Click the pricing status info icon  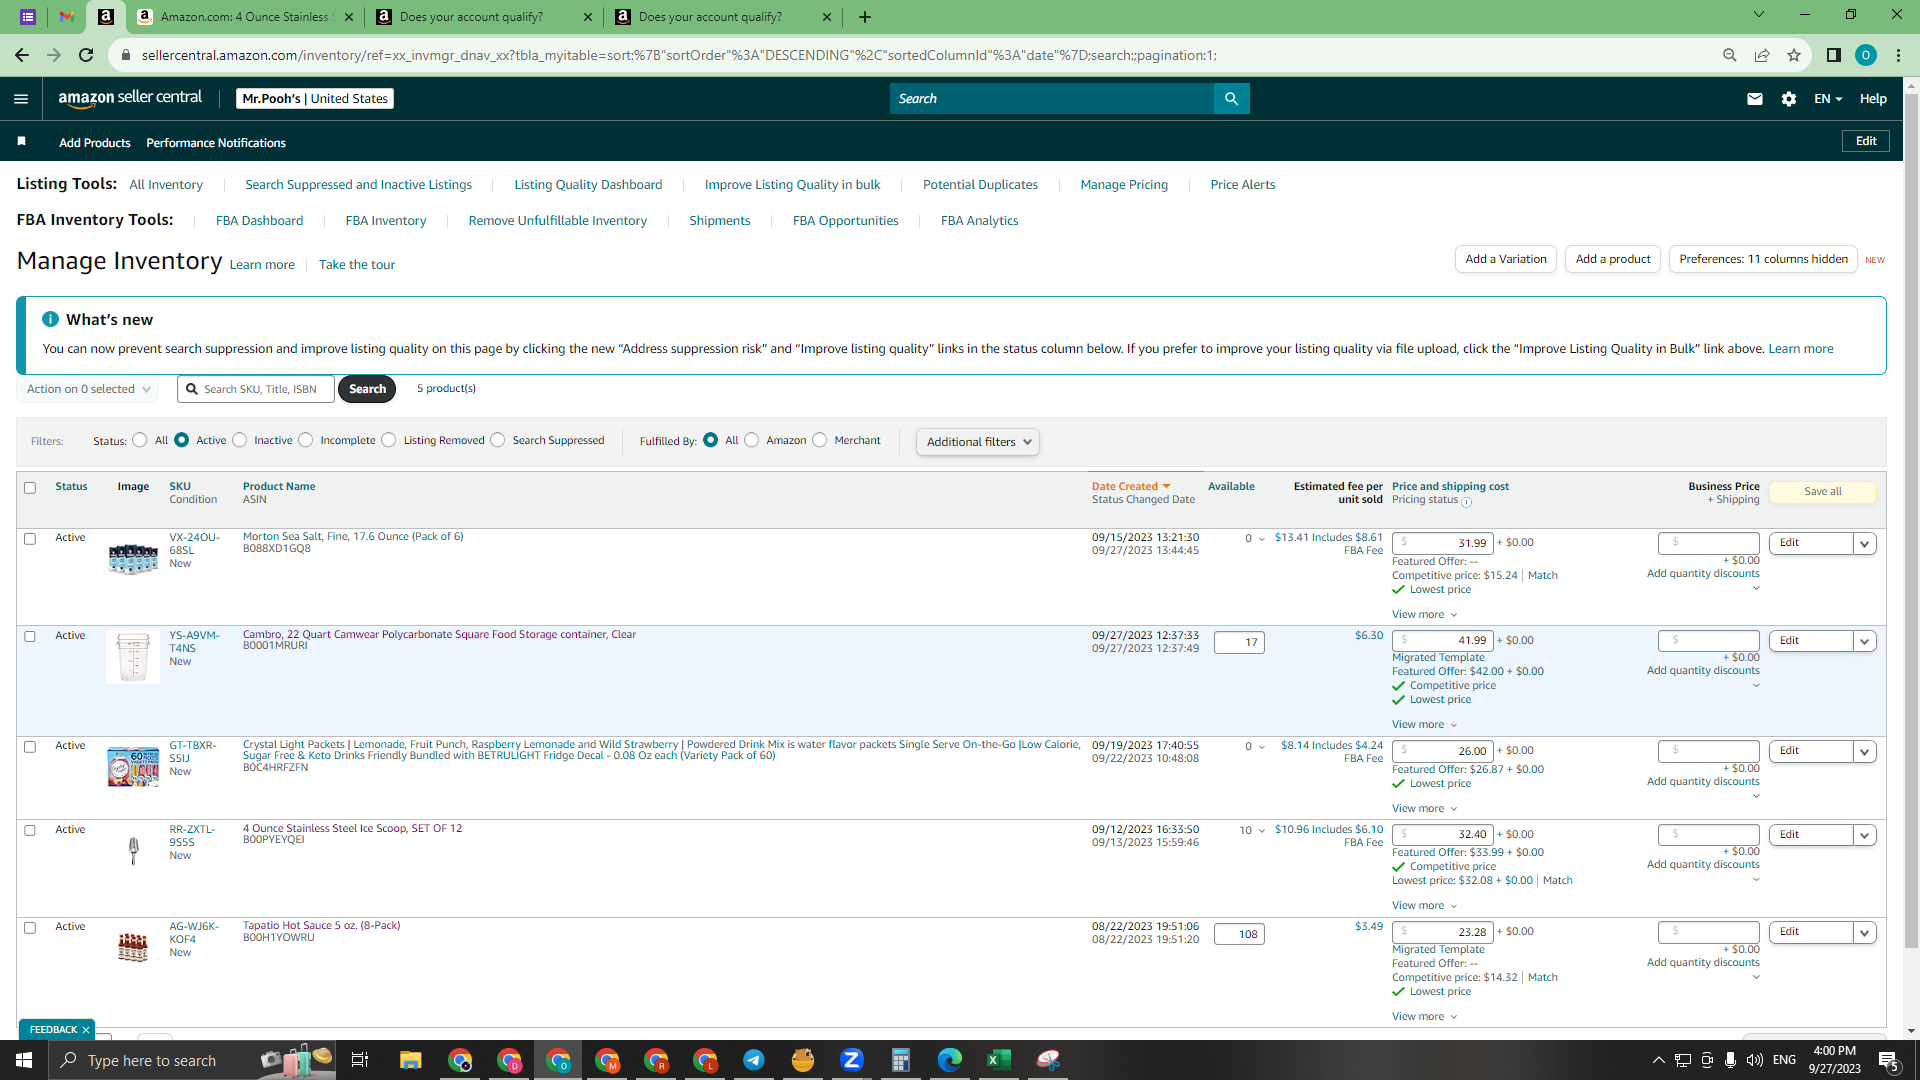(x=1466, y=502)
